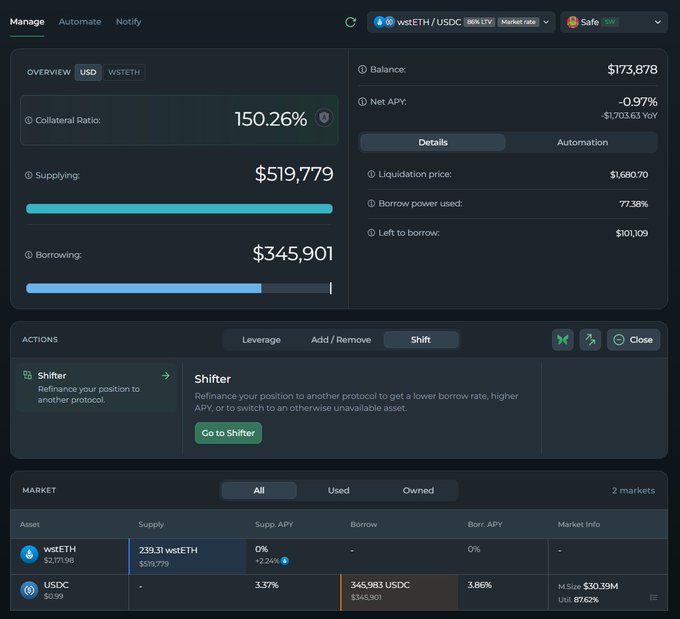Click the 77.38% borrow power value
680x619 pixels.
pyautogui.click(x=634, y=204)
